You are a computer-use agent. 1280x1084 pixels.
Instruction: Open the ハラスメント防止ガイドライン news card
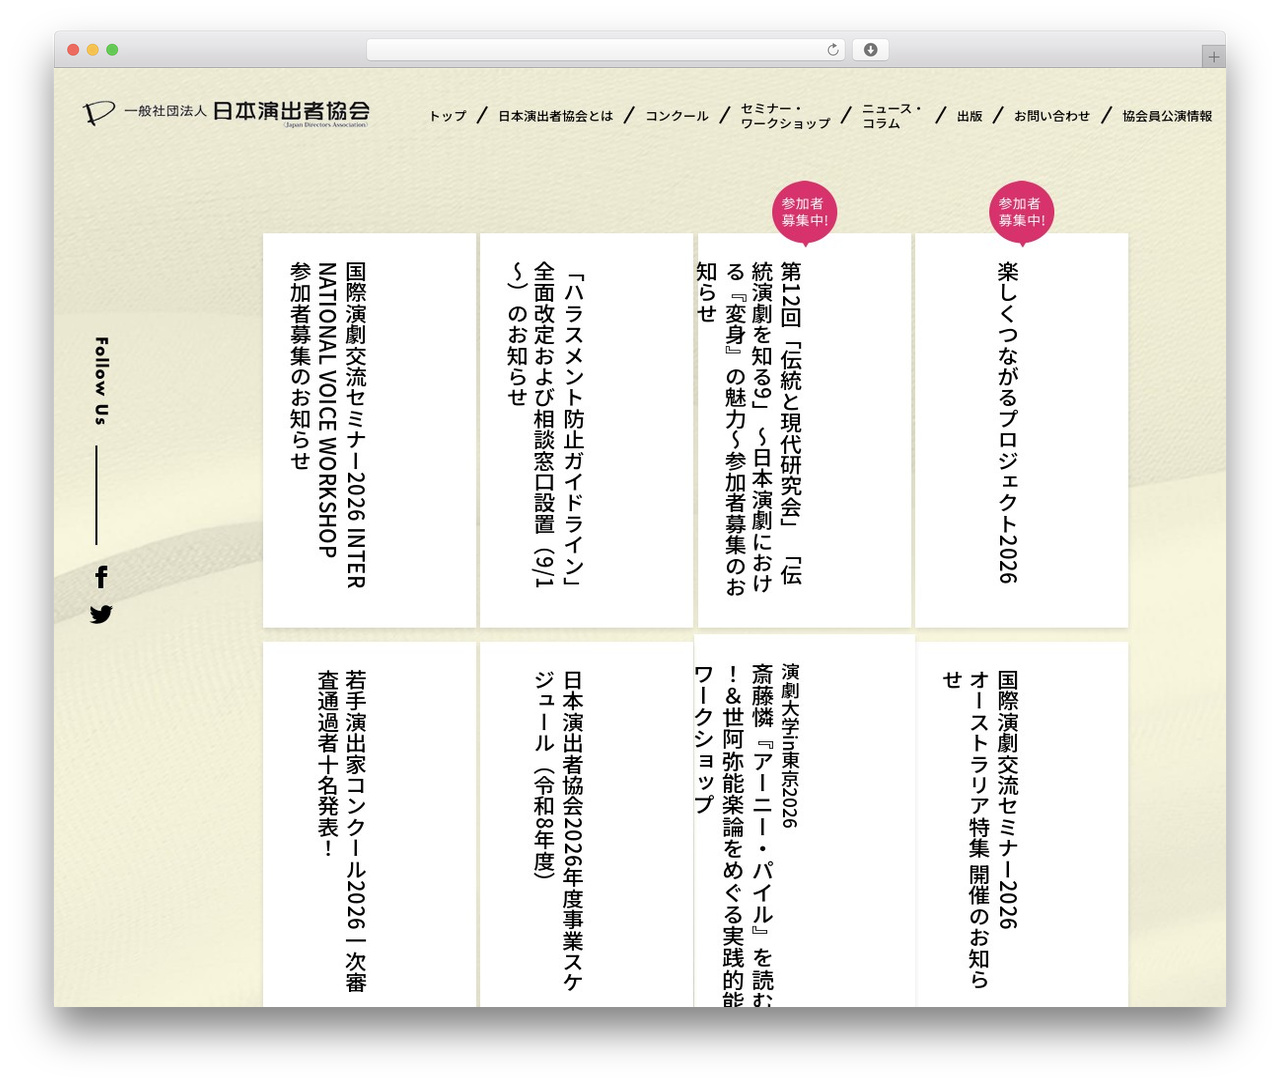(586, 431)
